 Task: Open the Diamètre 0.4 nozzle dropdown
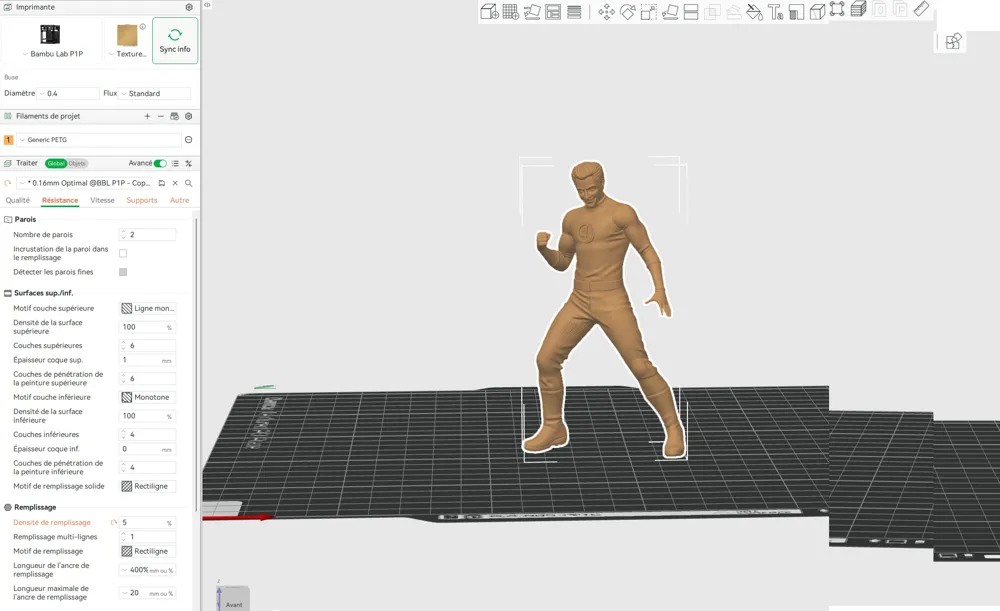tap(68, 94)
